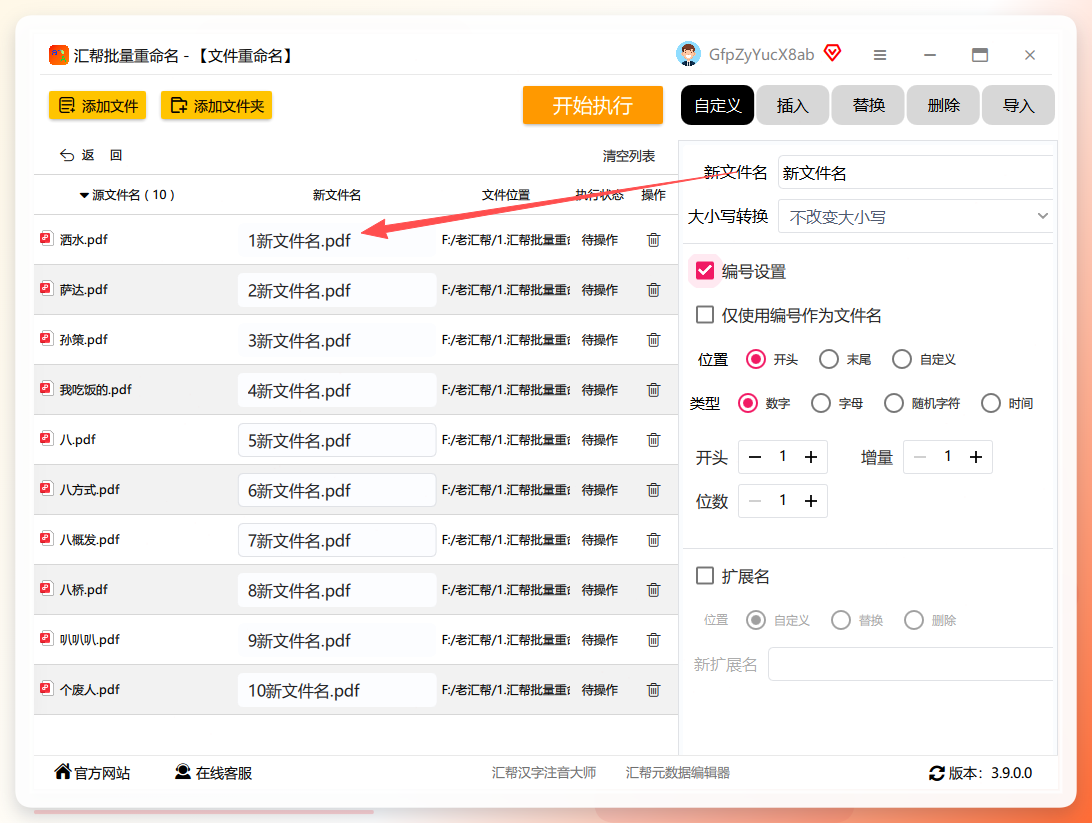This screenshot has width=1092, height=823.
Task: Click the 新文件名 input field
Action: pos(915,173)
